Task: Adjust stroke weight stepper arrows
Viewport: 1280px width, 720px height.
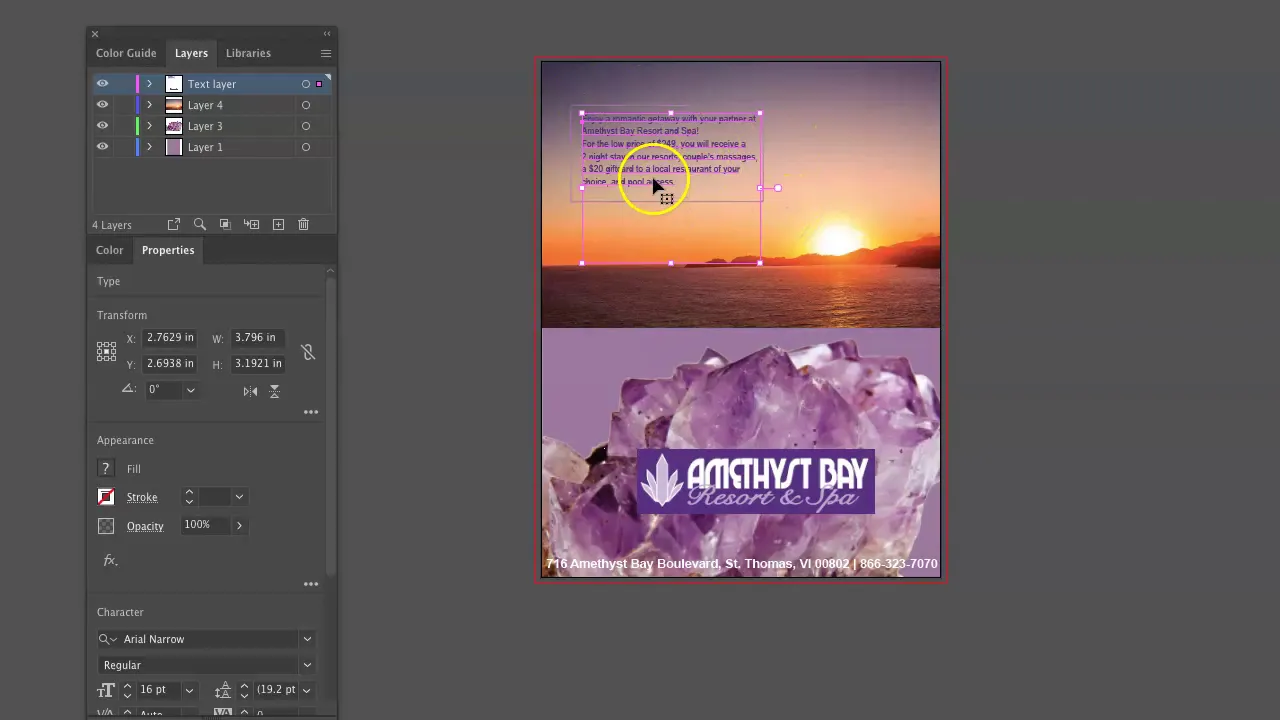Action: click(189, 497)
